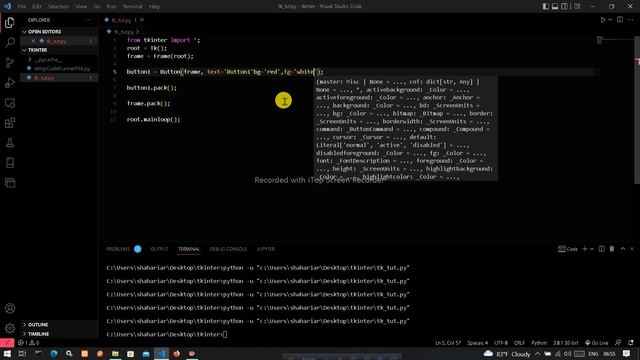The width and height of the screenshot is (640, 360).
Task: Open Microsoft Edge from the taskbar
Action: (53, 353)
